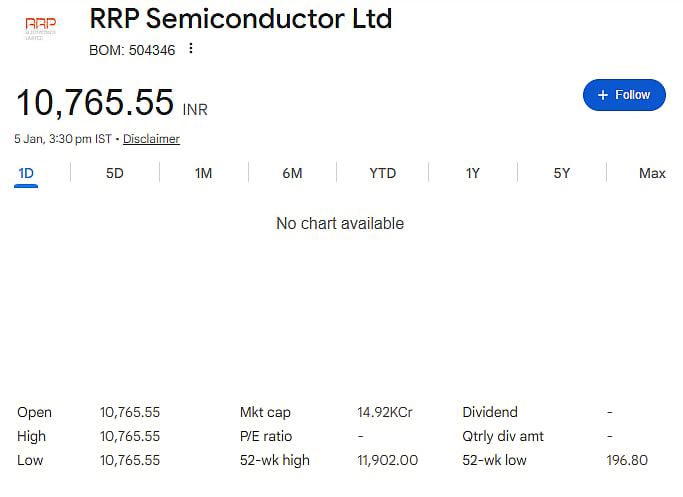
Task: Show the 1M chart range
Action: click(x=203, y=173)
